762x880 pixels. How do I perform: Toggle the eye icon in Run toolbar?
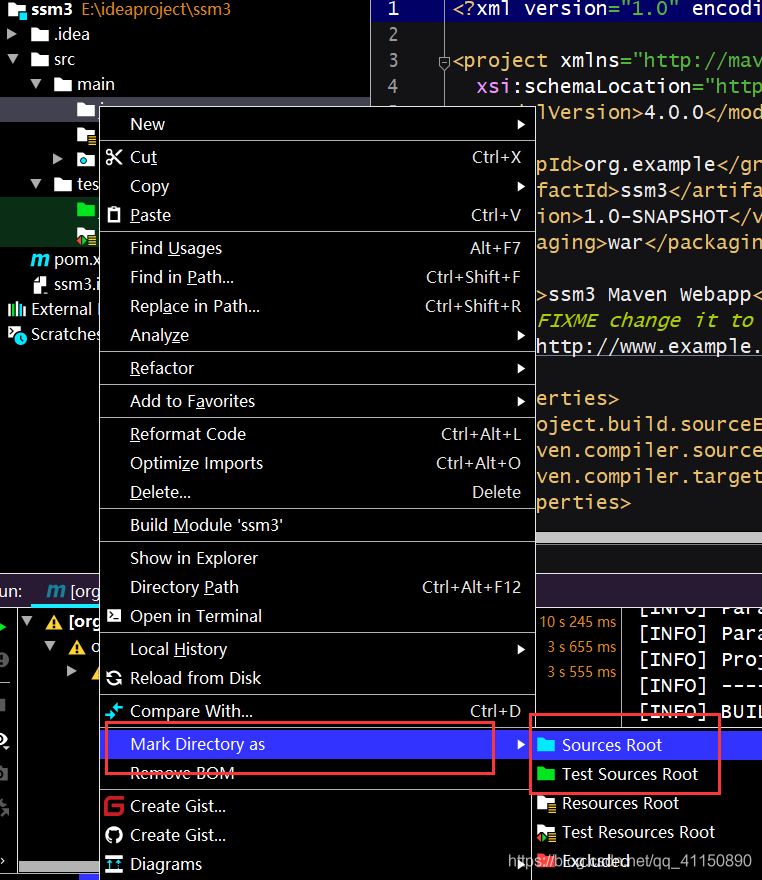point(5,740)
